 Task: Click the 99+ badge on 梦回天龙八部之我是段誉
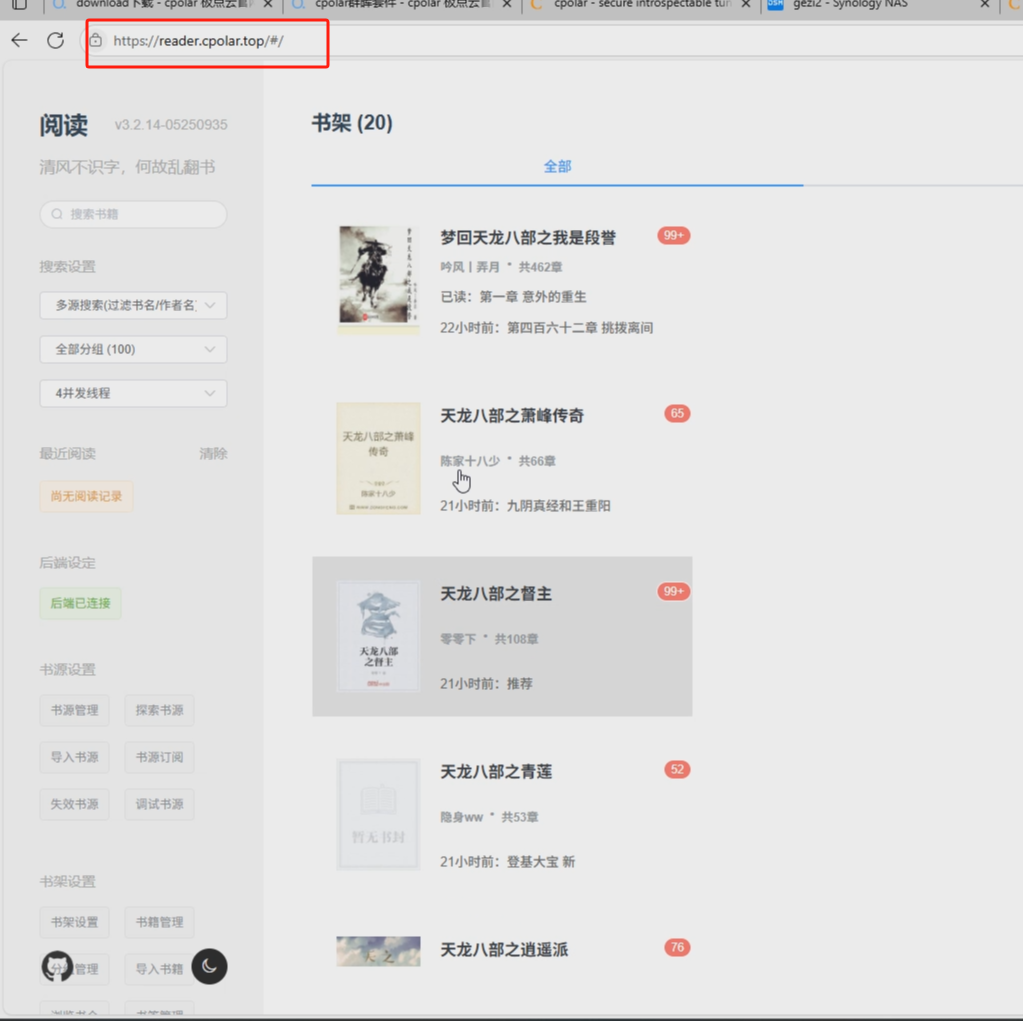(x=674, y=235)
